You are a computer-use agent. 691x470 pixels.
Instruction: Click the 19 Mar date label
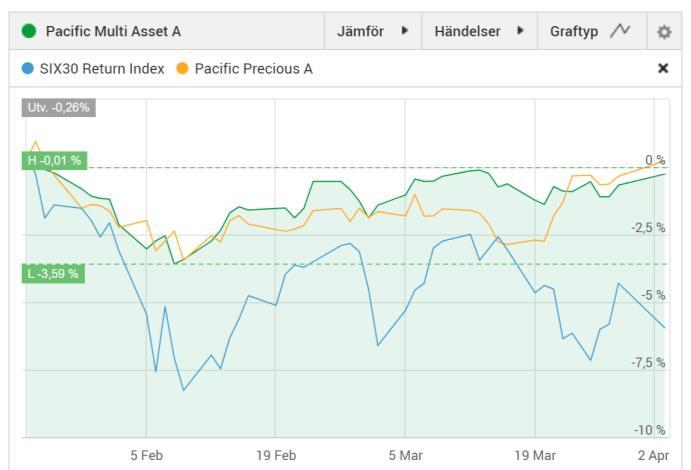point(535,455)
